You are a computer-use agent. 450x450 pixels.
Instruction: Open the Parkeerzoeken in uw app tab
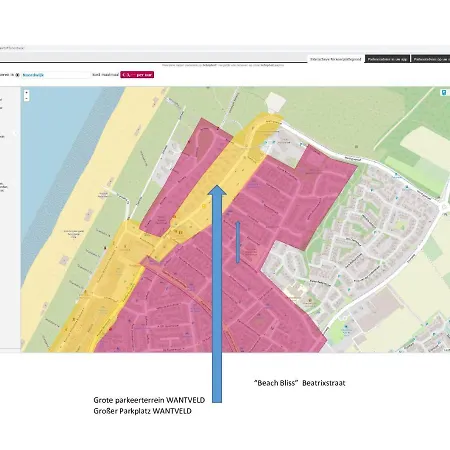click(x=387, y=59)
